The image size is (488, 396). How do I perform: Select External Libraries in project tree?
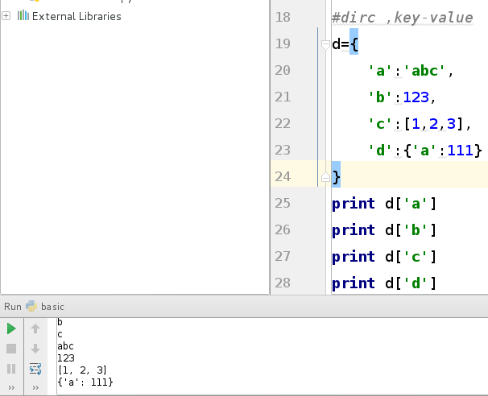coord(77,16)
